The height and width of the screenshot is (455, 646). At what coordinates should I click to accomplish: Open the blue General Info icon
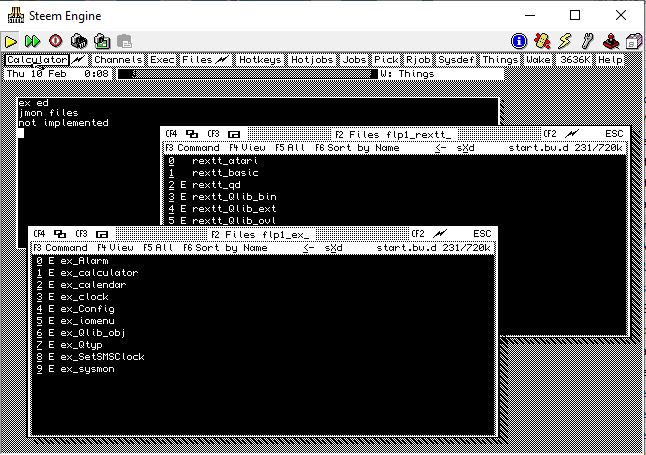click(519, 41)
